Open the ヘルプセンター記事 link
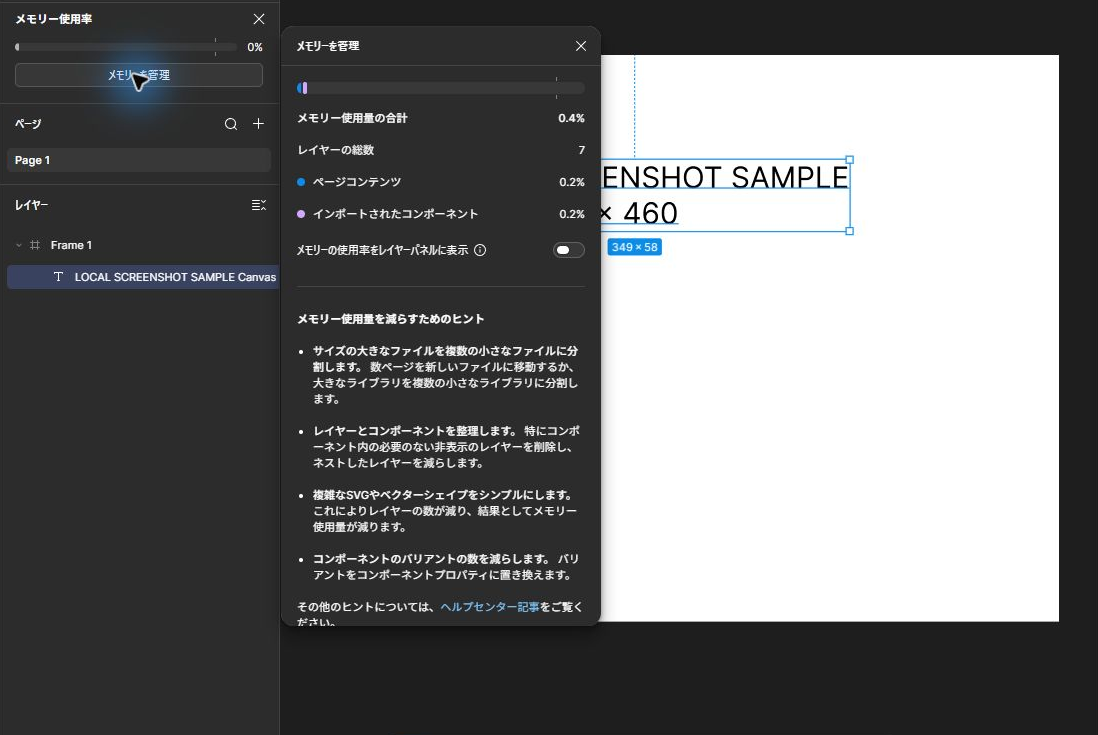 tap(489, 607)
